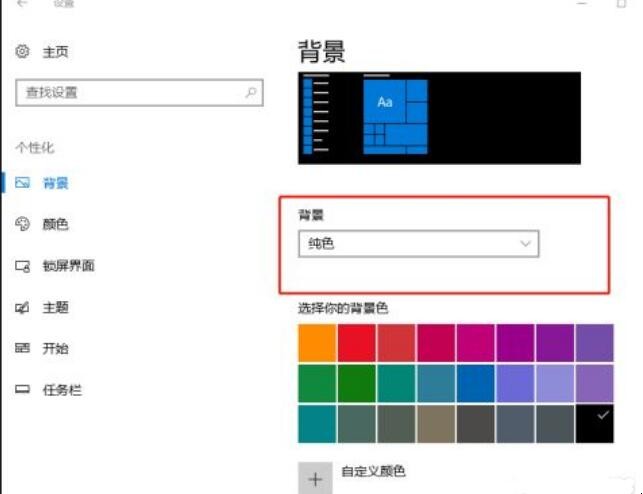Go to the 颜色 settings page
643x494 pixels.
[55, 224]
